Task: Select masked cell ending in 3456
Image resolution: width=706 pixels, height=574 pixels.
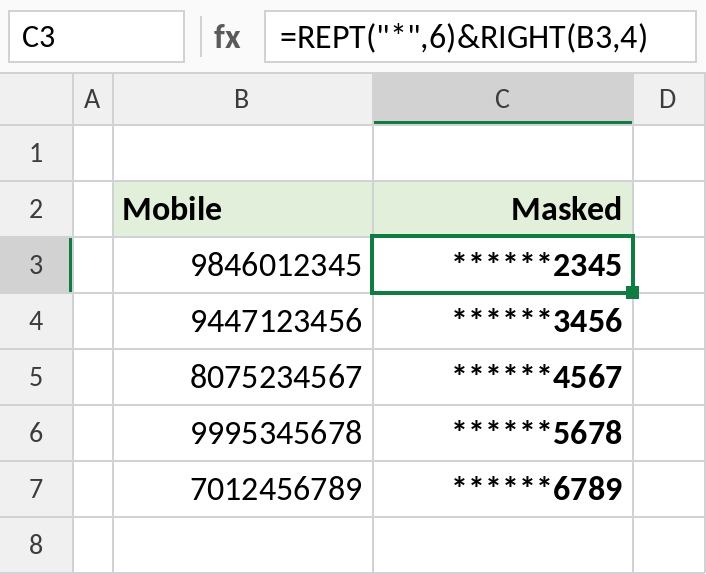Action: [x=503, y=321]
